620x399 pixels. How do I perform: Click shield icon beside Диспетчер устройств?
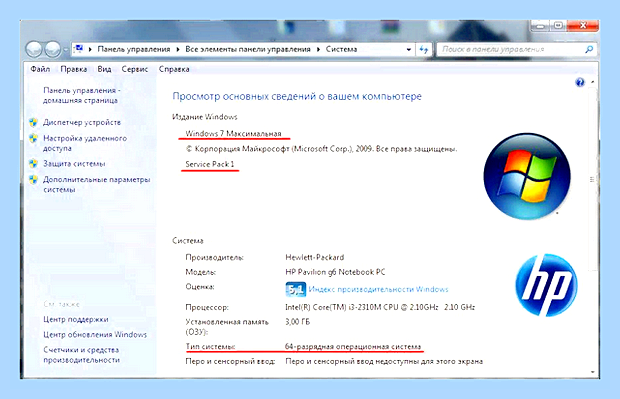click(33, 122)
